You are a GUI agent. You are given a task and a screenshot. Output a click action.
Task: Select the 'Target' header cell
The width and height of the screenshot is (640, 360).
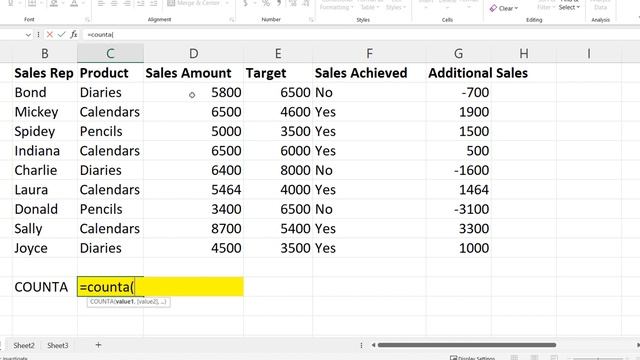[x=278, y=73]
